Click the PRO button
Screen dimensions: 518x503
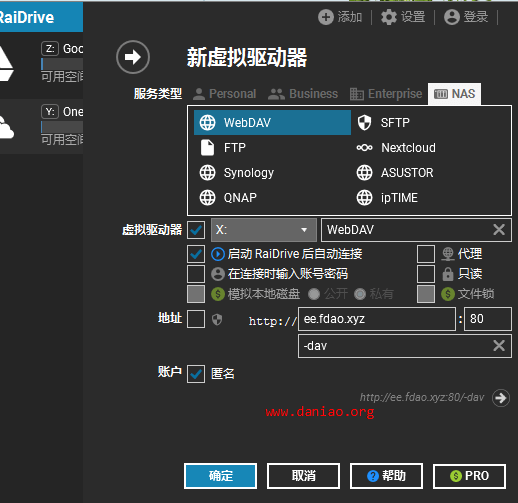click(469, 476)
